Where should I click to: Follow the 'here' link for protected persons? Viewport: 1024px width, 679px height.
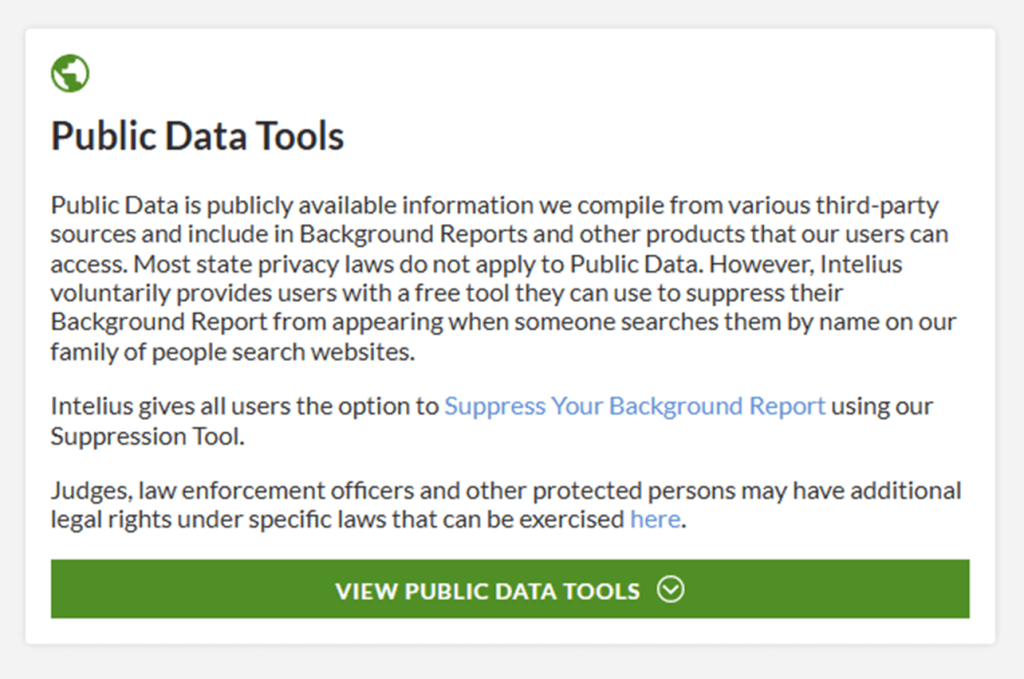(x=655, y=519)
